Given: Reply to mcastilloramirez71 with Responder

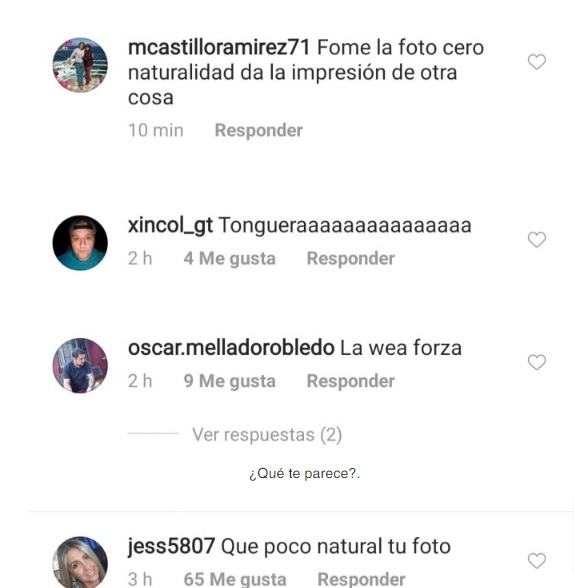Looking at the screenshot, I should 259,130.
